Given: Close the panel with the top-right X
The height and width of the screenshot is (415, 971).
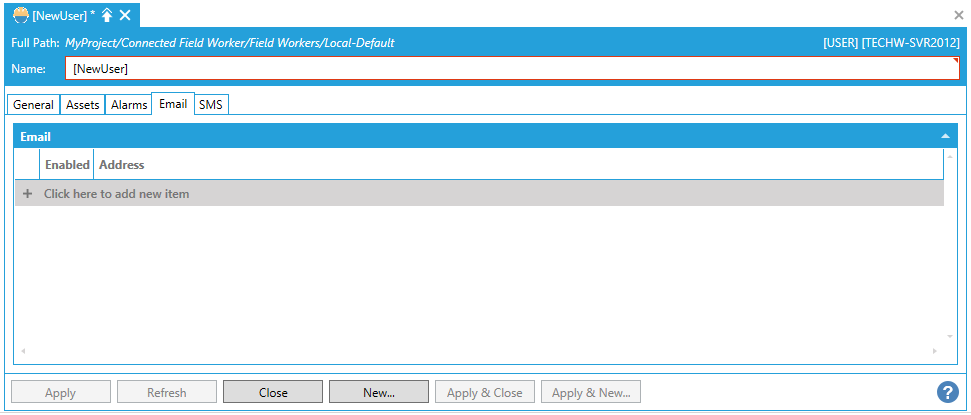Looking at the screenshot, I should tap(959, 15).
